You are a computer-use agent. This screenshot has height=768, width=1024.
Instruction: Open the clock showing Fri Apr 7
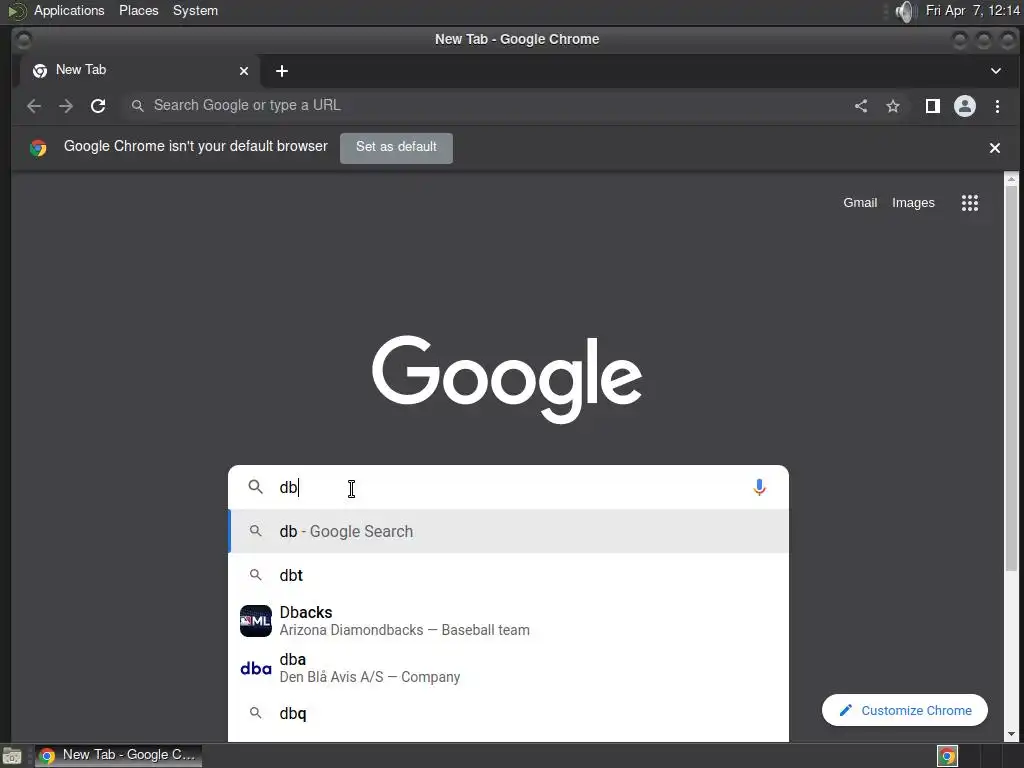coord(972,10)
